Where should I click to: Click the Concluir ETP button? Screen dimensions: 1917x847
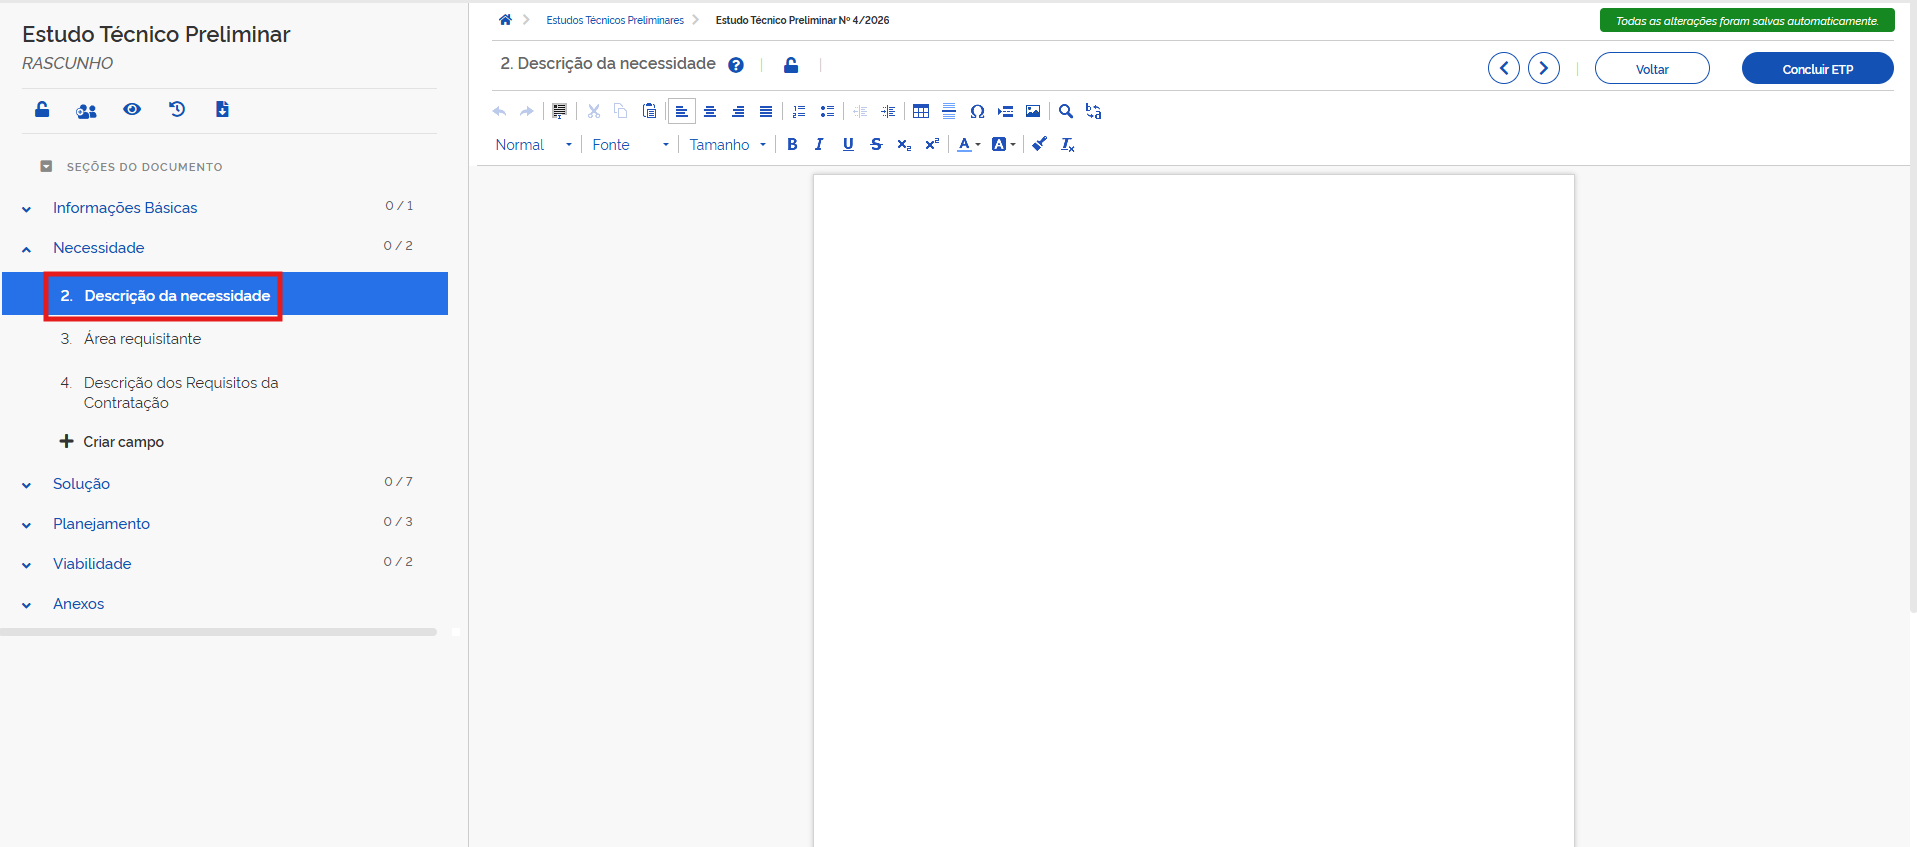click(1817, 69)
